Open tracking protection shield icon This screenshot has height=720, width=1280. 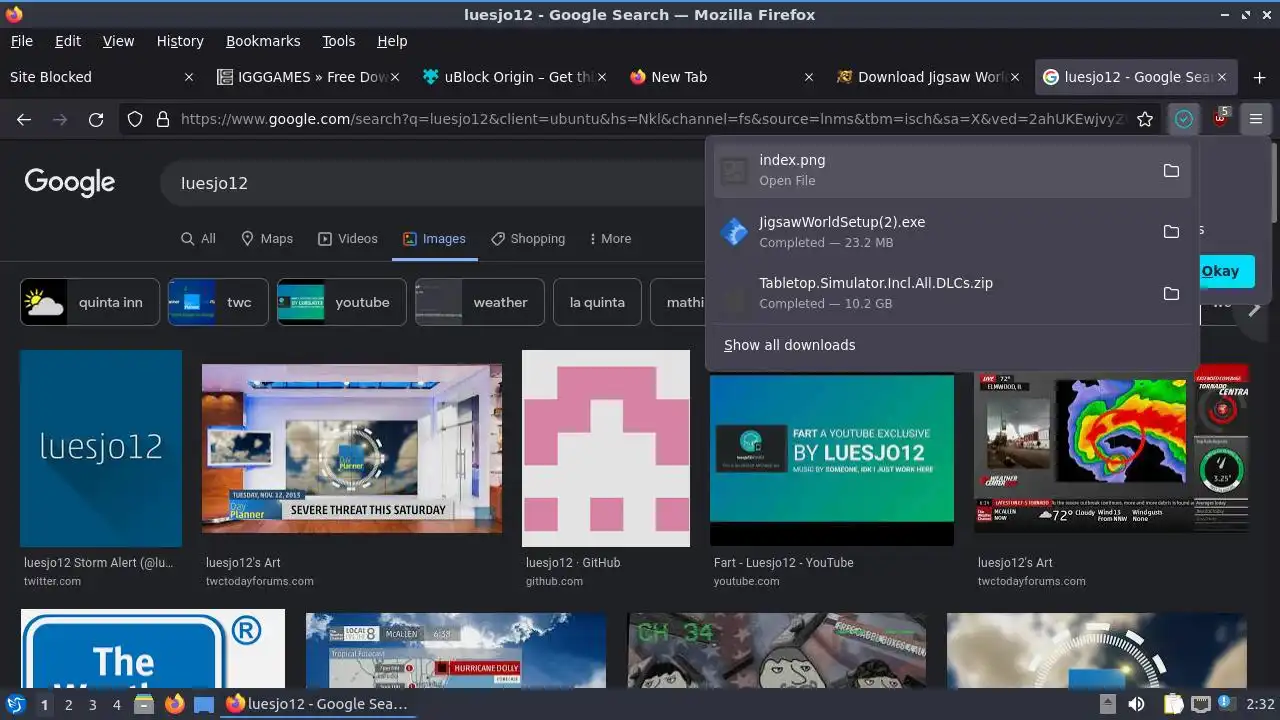click(135, 119)
